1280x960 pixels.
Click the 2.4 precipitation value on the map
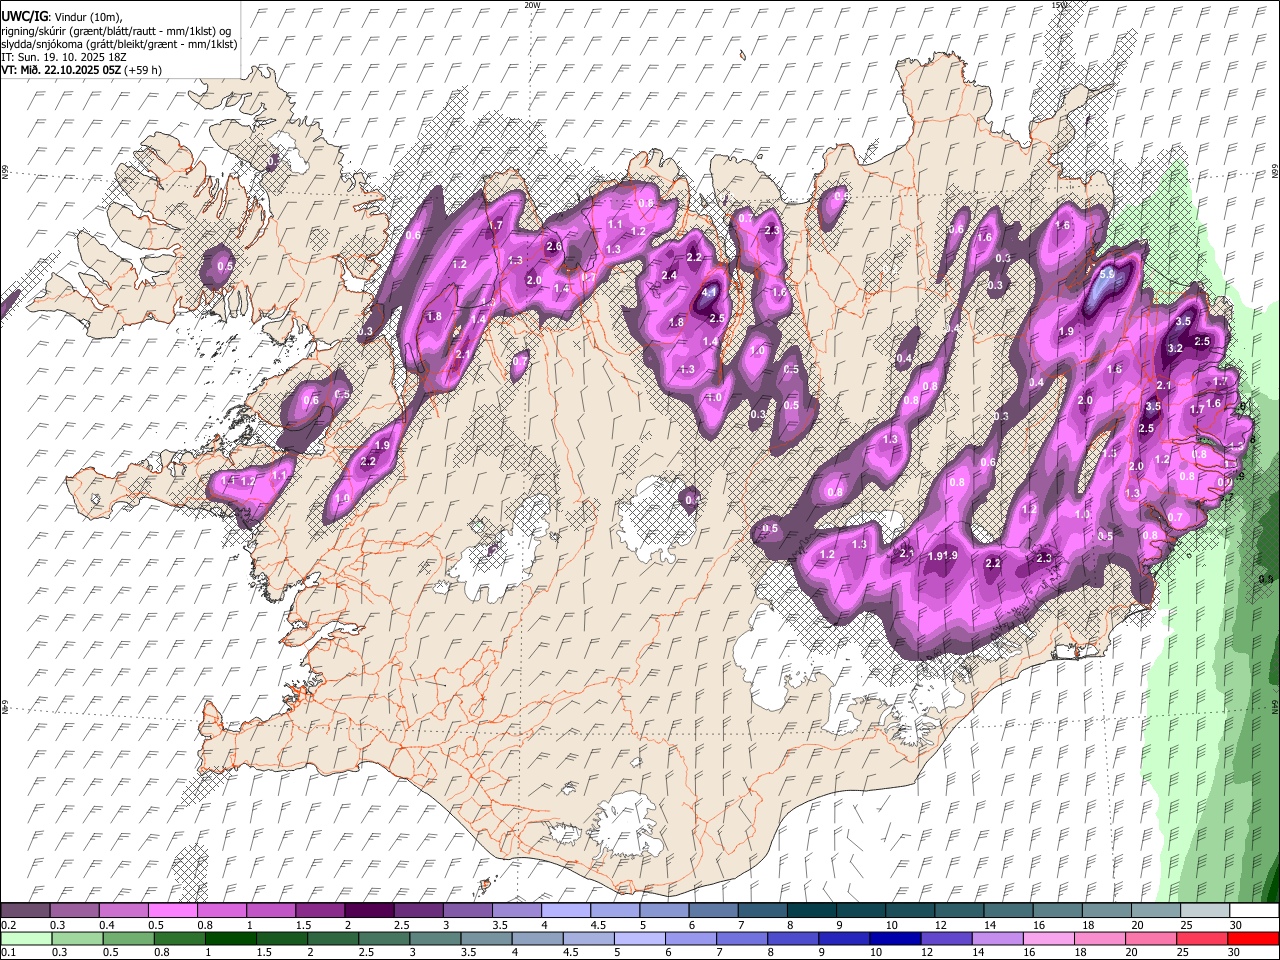point(670,275)
